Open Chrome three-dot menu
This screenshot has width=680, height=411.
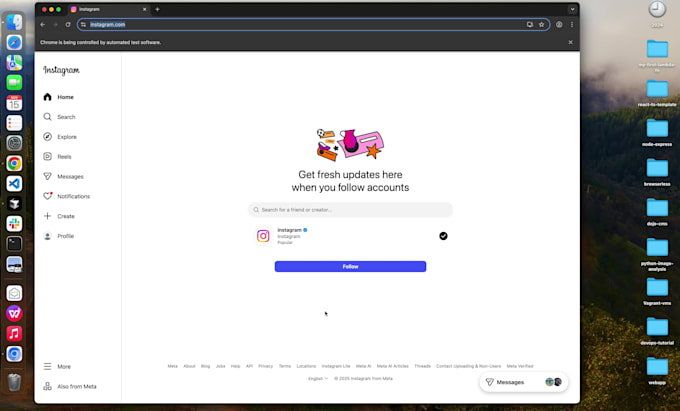(x=572, y=25)
